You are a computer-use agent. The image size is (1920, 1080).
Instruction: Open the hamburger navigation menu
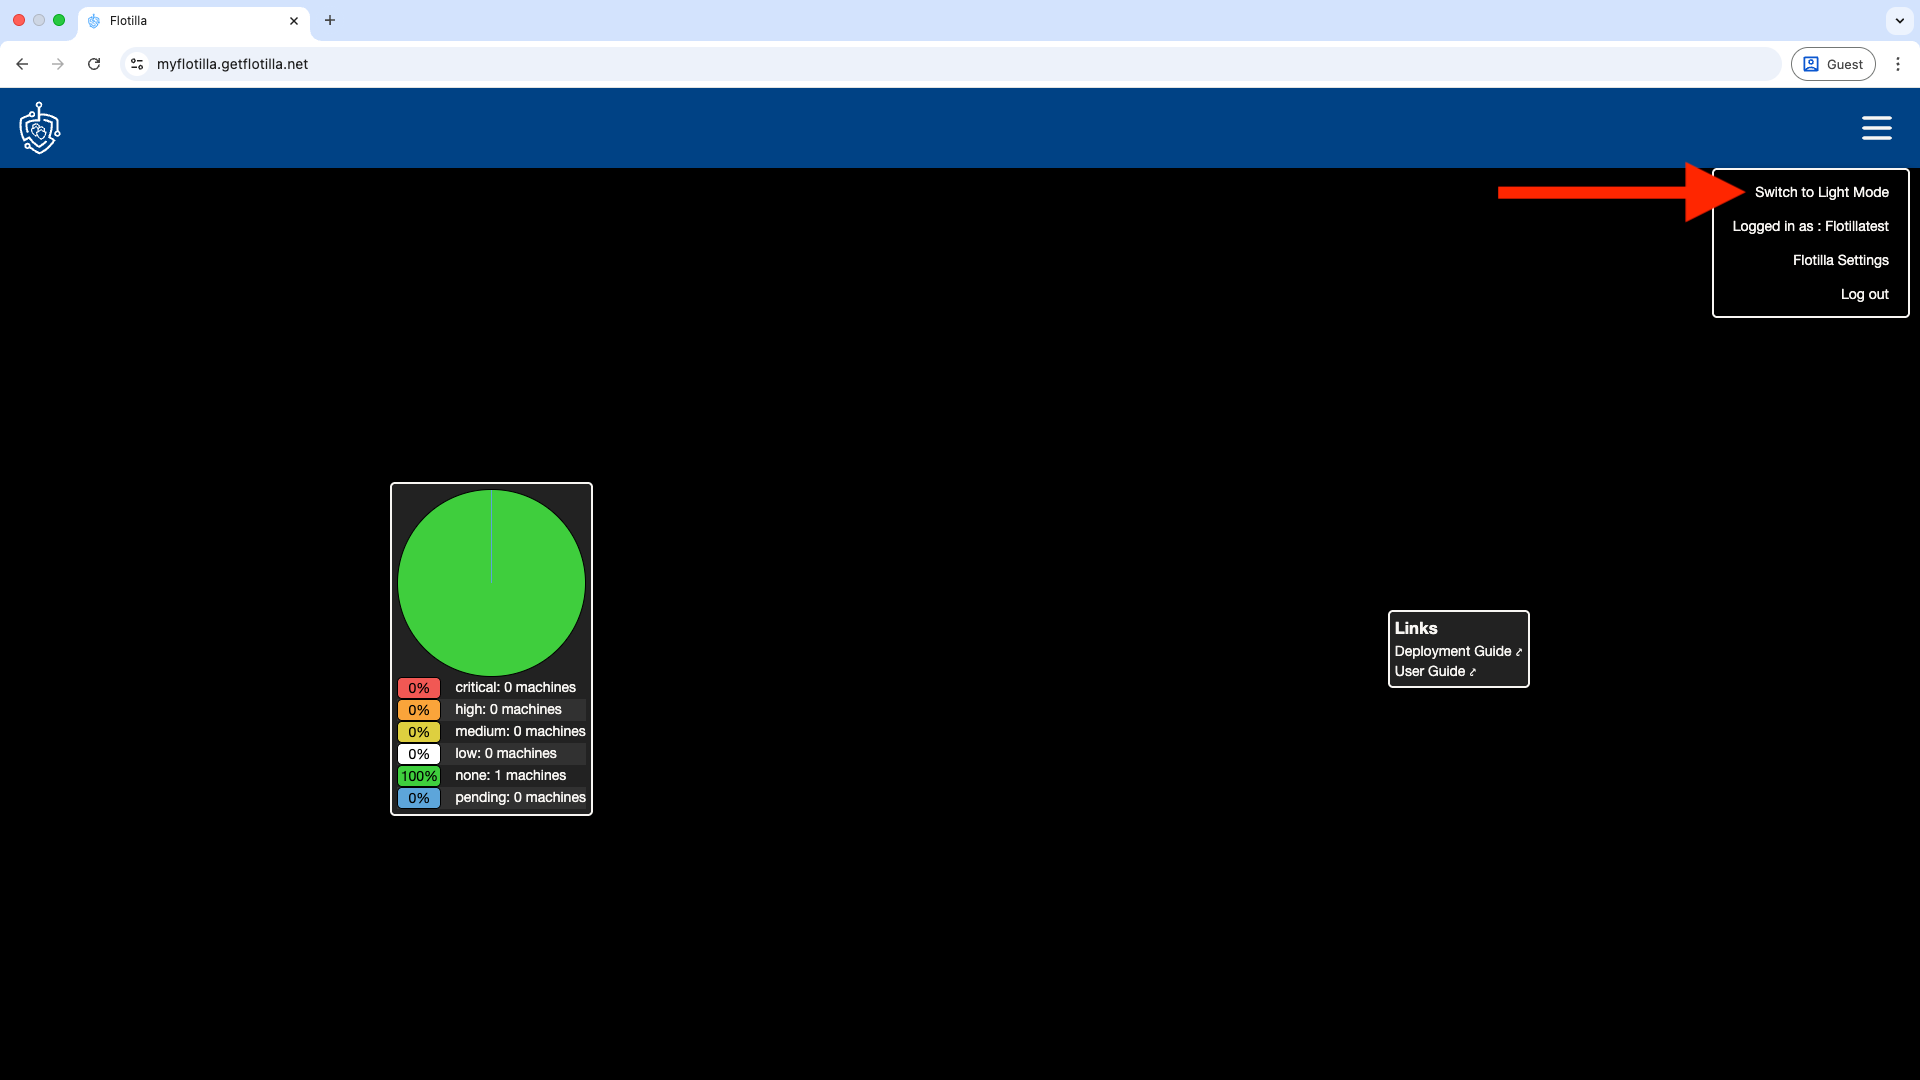[x=1876, y=128]
